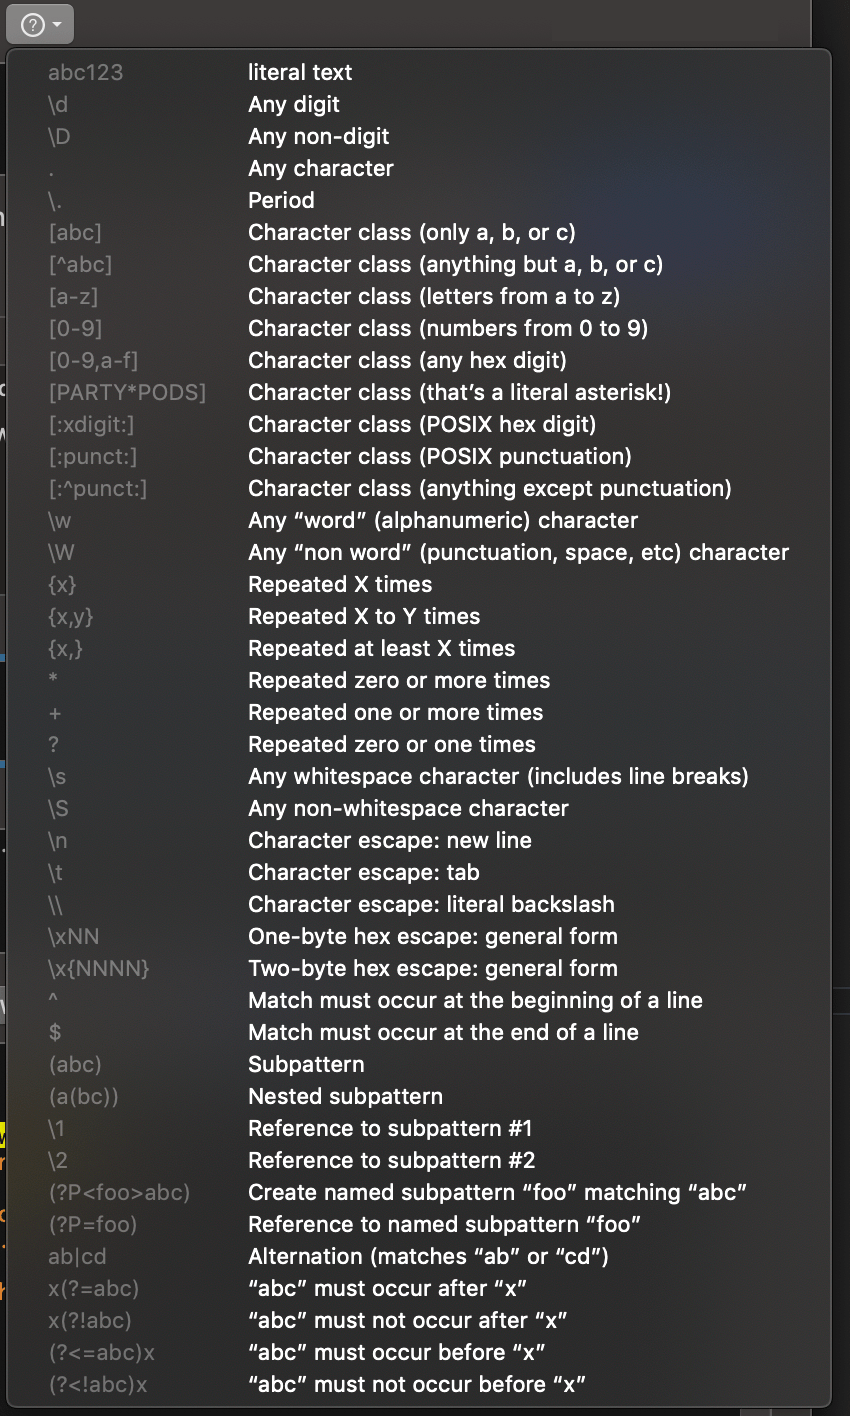This screenshot has height=1416, width=850.
Task: Select the \x{NNNN} two-byte hex escape
Action: coord(432,968)
